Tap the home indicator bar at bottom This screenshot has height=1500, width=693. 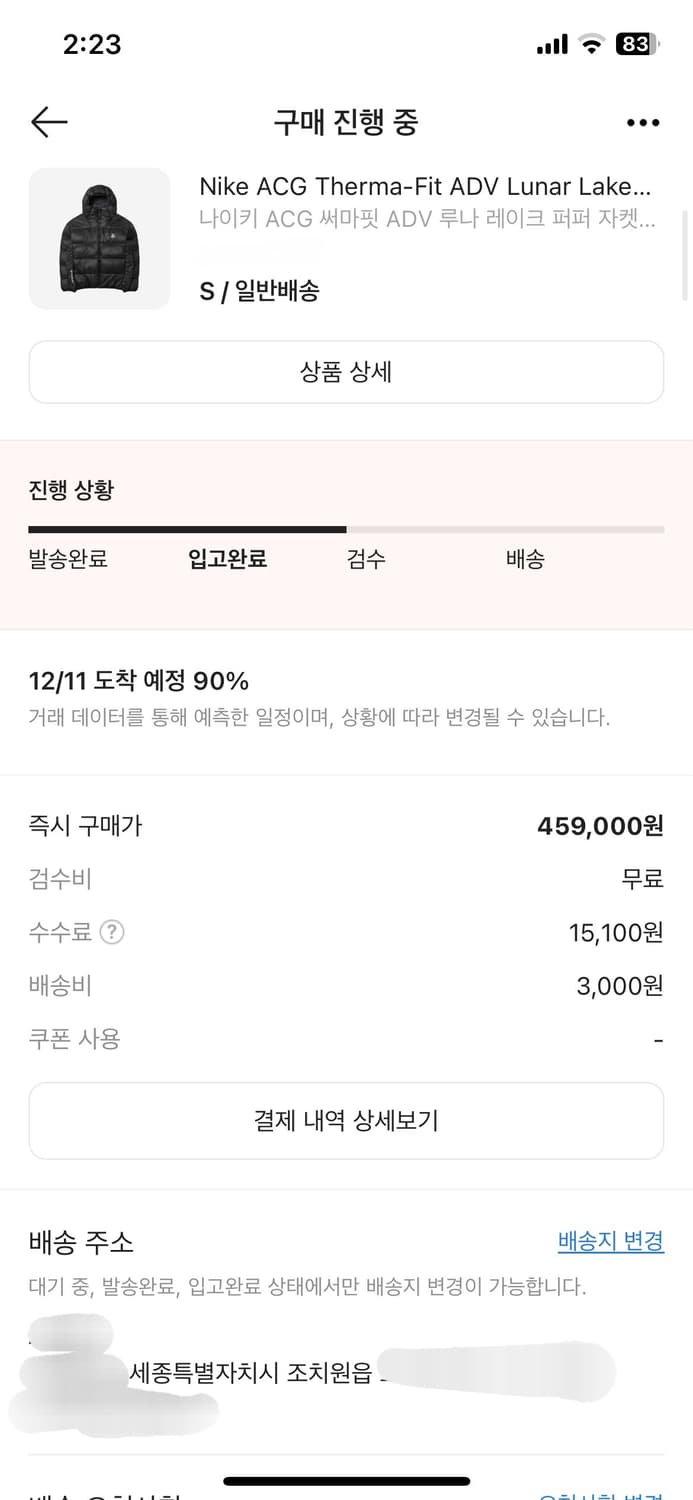[346, 1481]
